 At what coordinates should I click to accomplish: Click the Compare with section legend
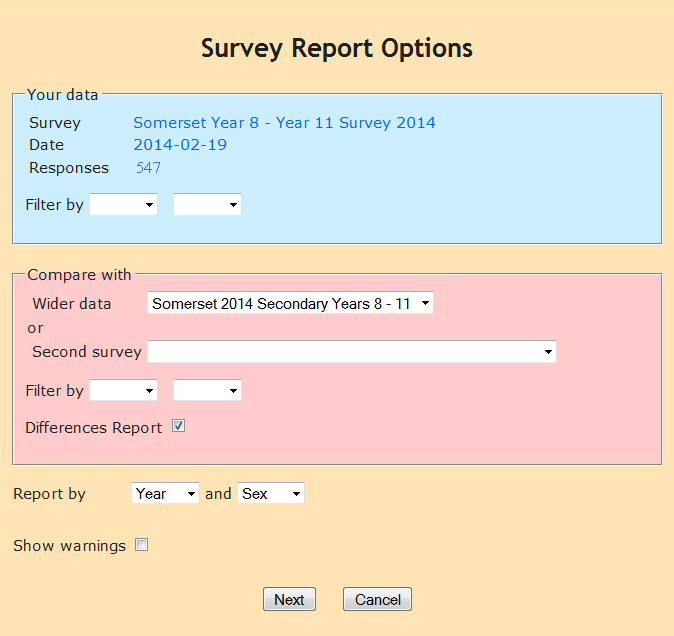[79, 274]
